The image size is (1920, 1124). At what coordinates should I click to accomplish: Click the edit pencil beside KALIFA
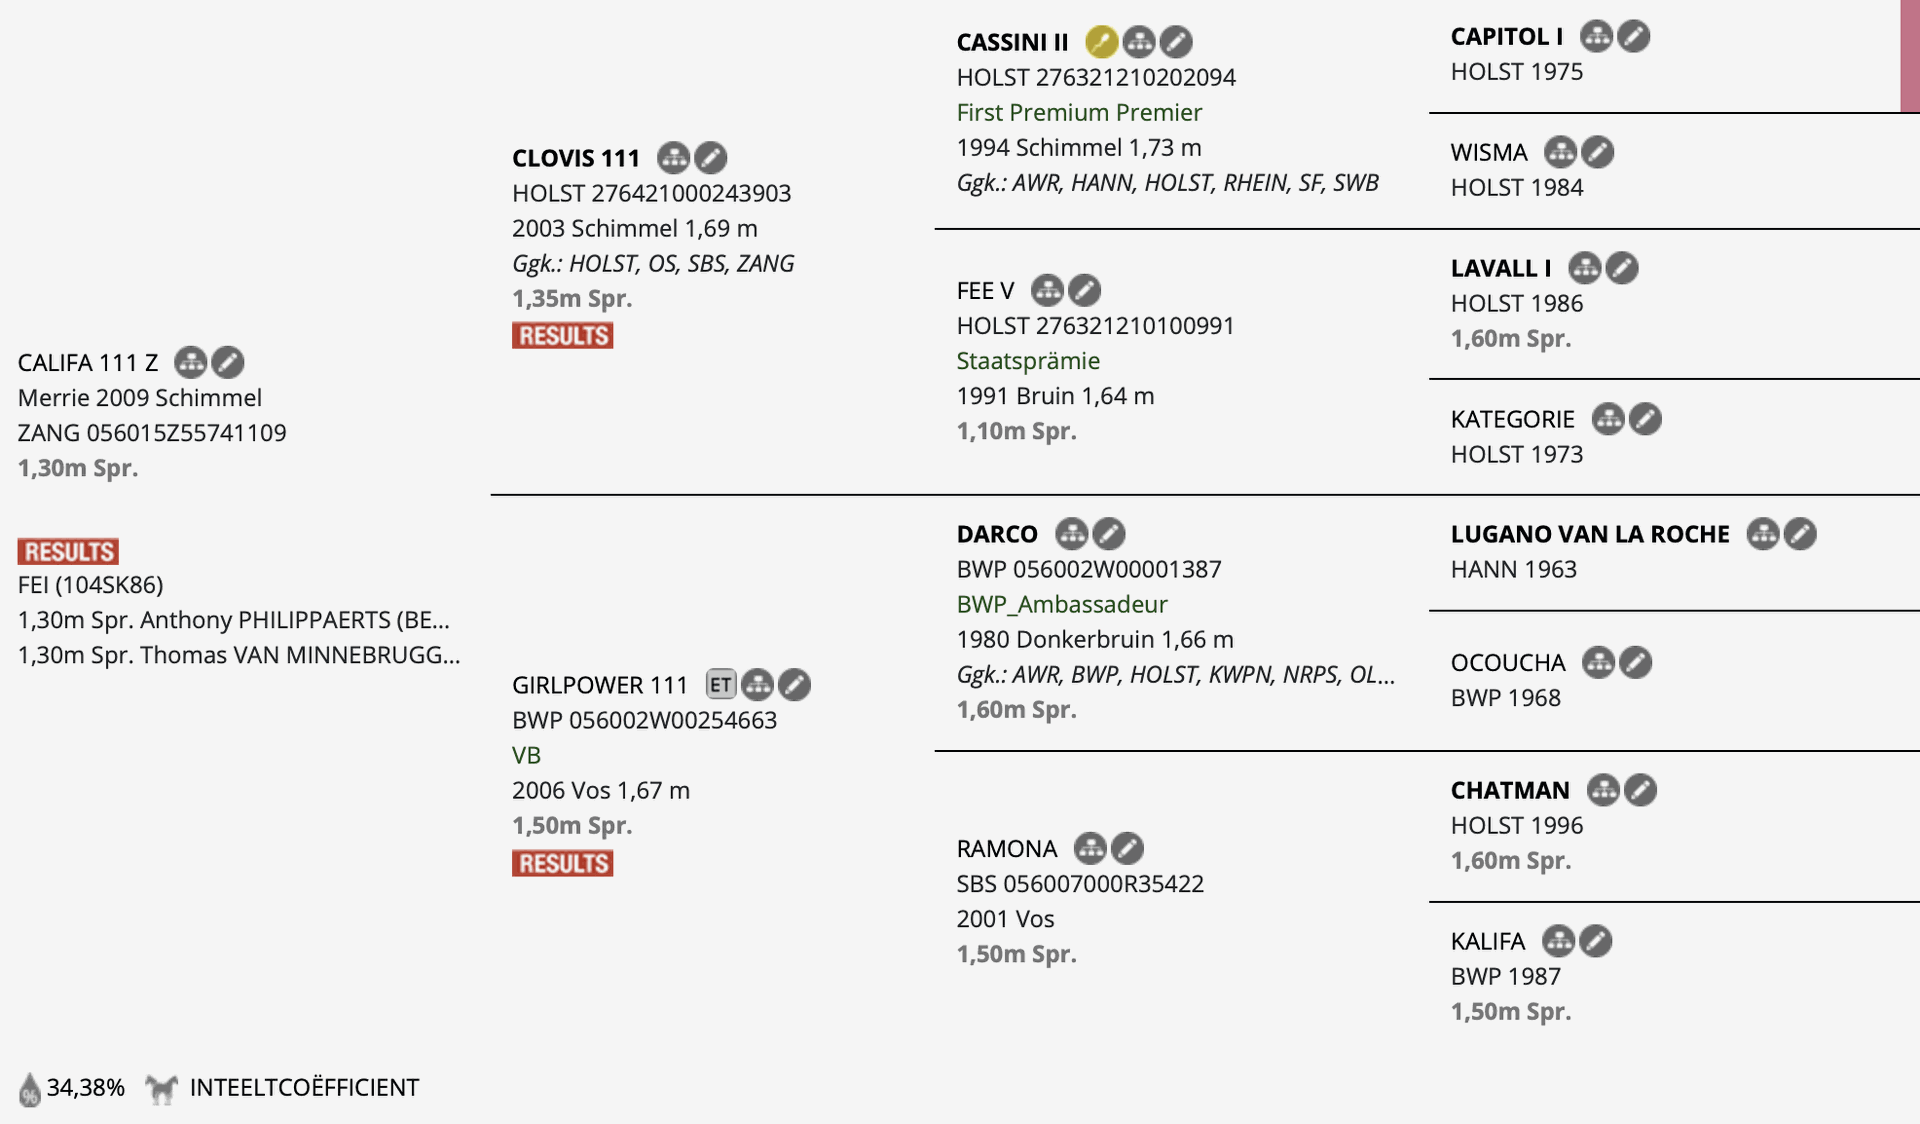[1596, 941]
